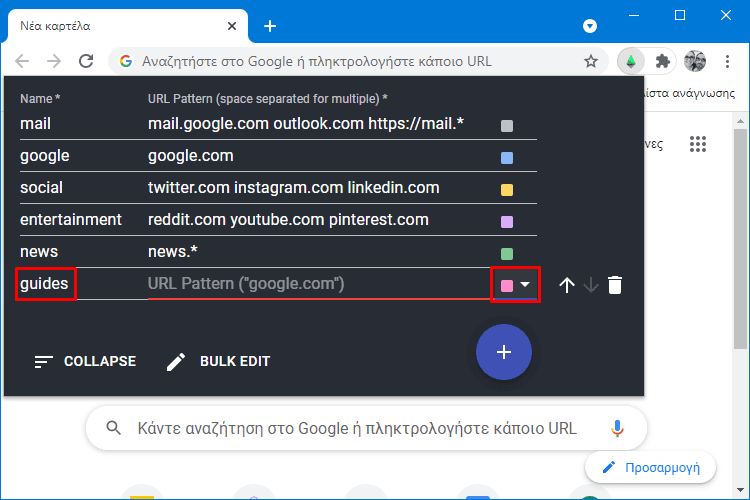Close the Νέα καρτέλα tab
The image size is (750, 500).
coord(232,26)
